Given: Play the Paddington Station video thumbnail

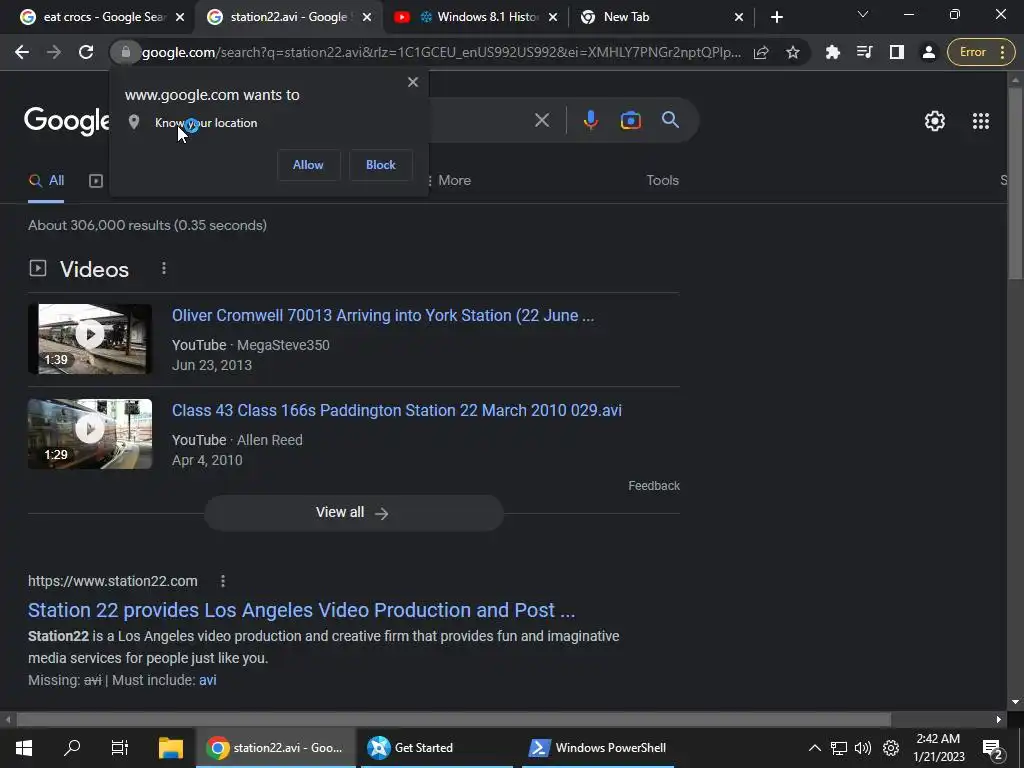Looking at the screenshot, I should click(90, 434).
